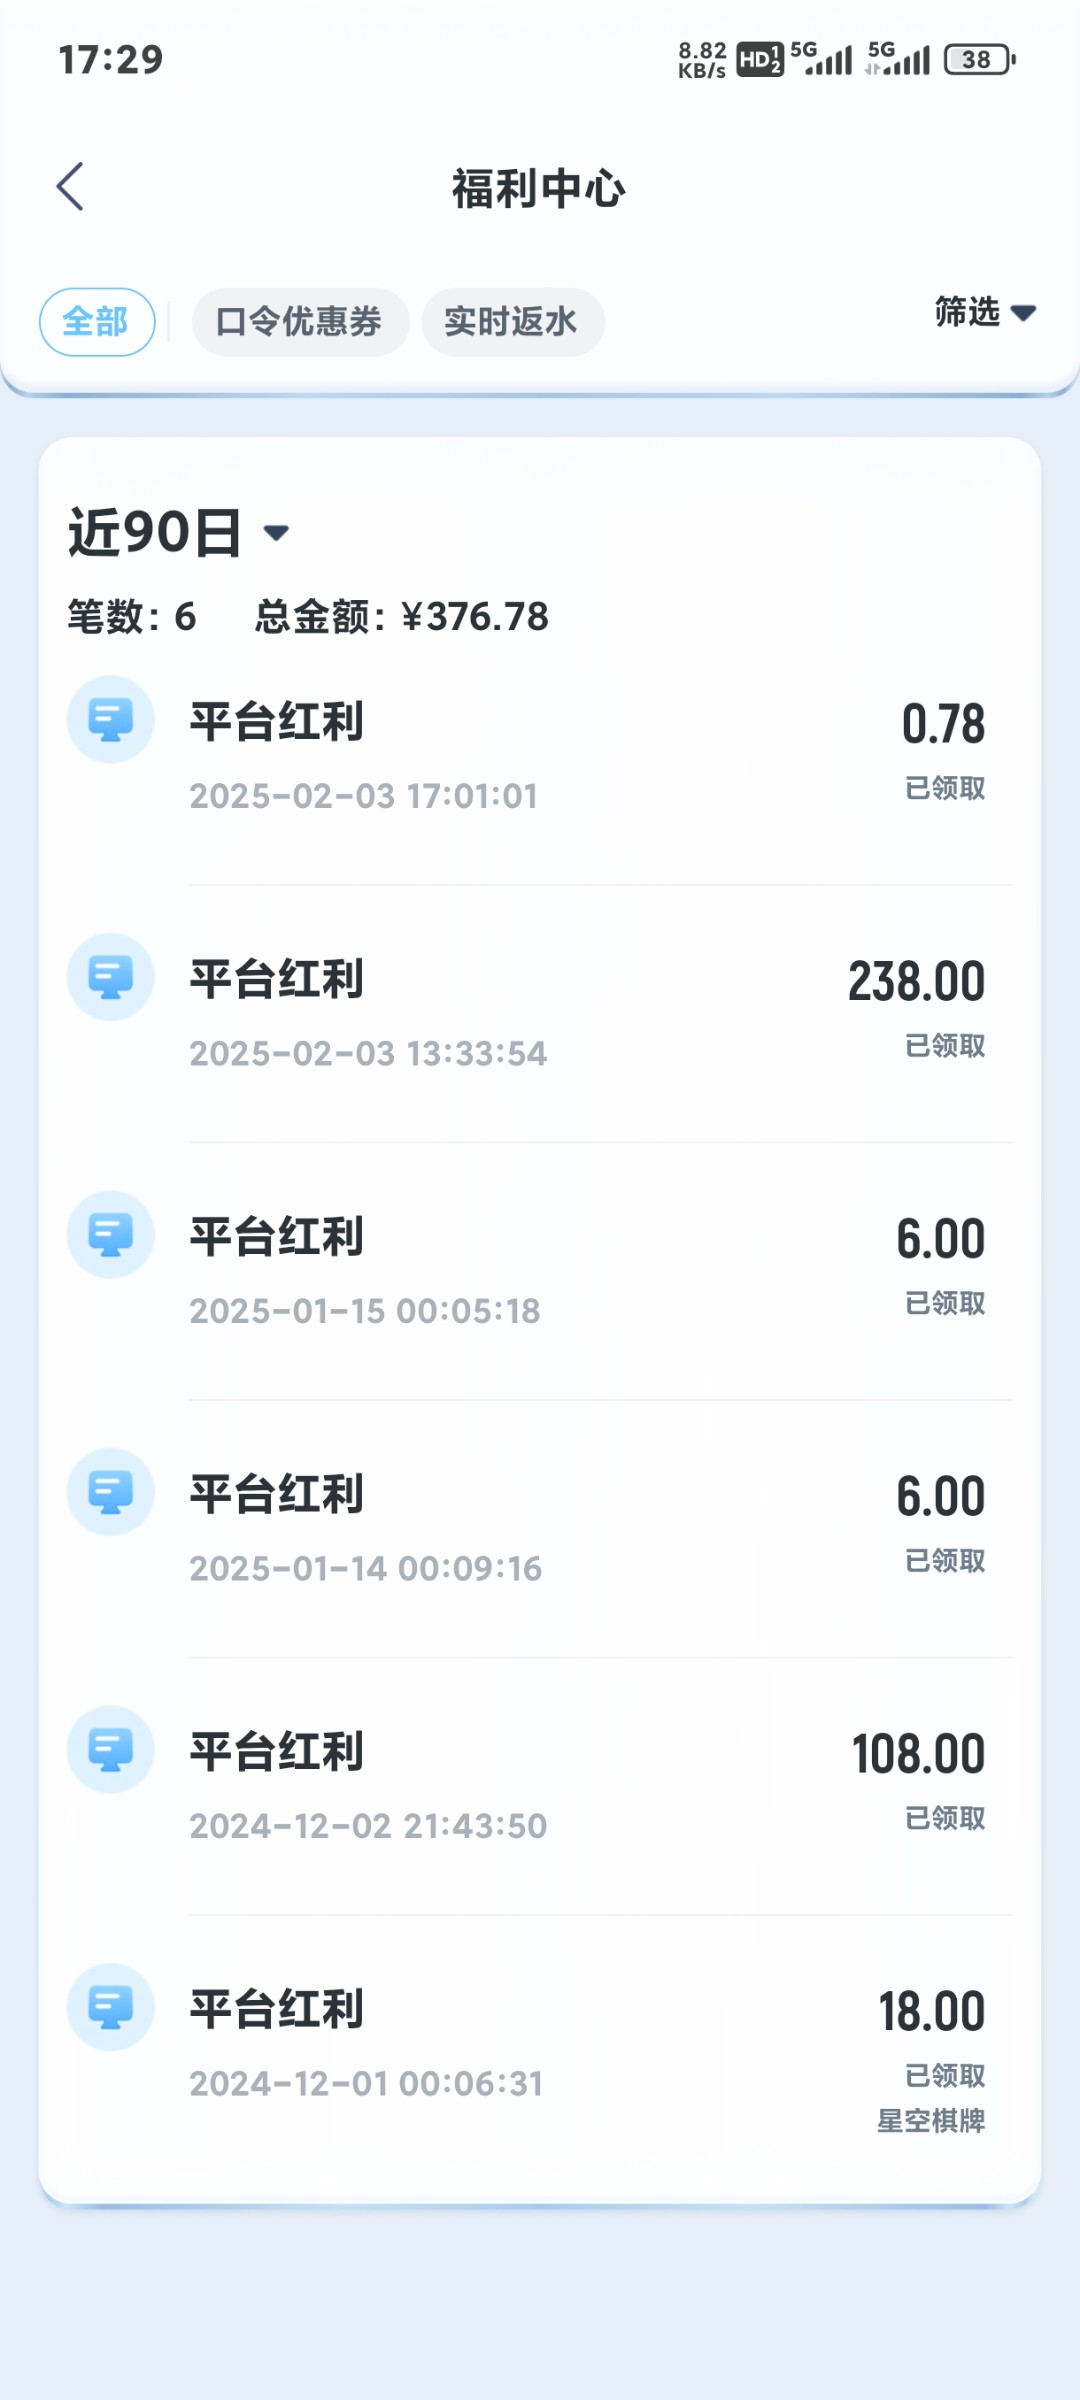
Task: Tap icon for 2025-01-14 bonus record
Action: pyautogui.click(x=110, y=1492)
